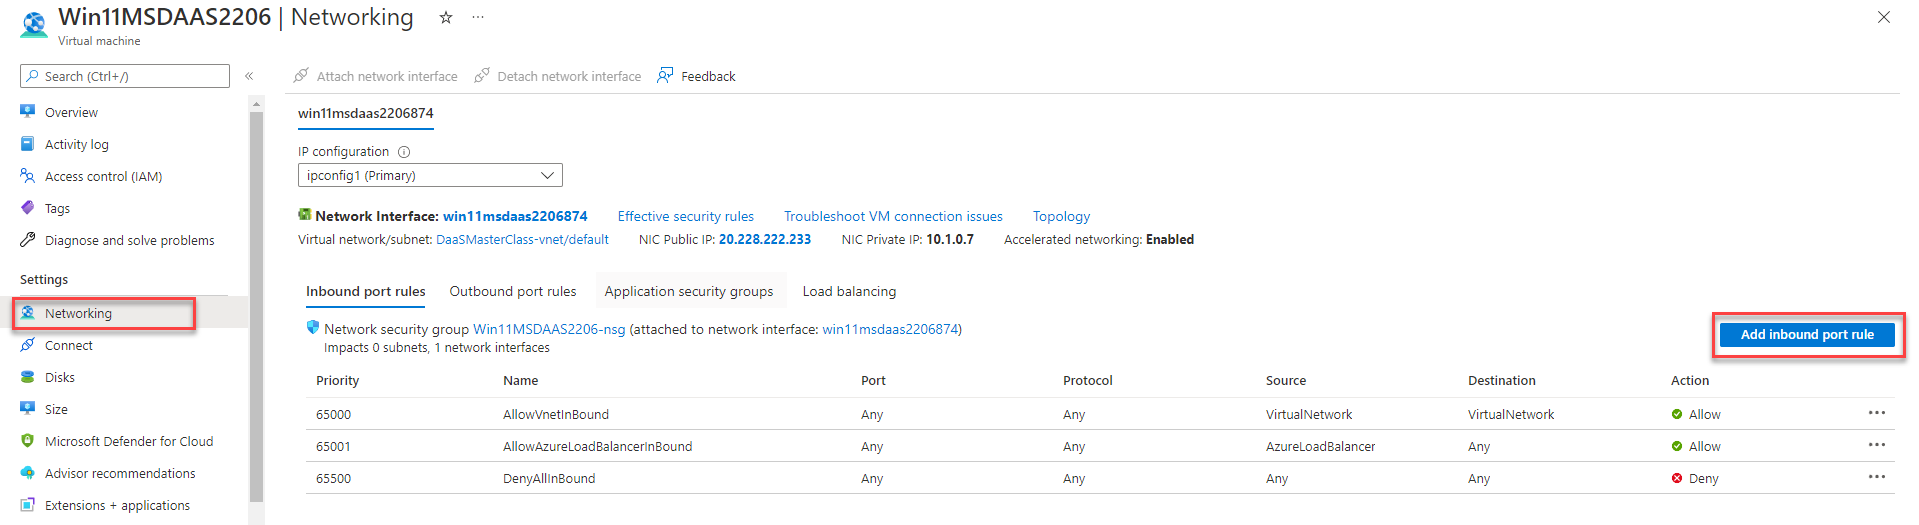The image size is (1919, 525).
Task: Open the Effective security rules link
Action: click(685, 216)
